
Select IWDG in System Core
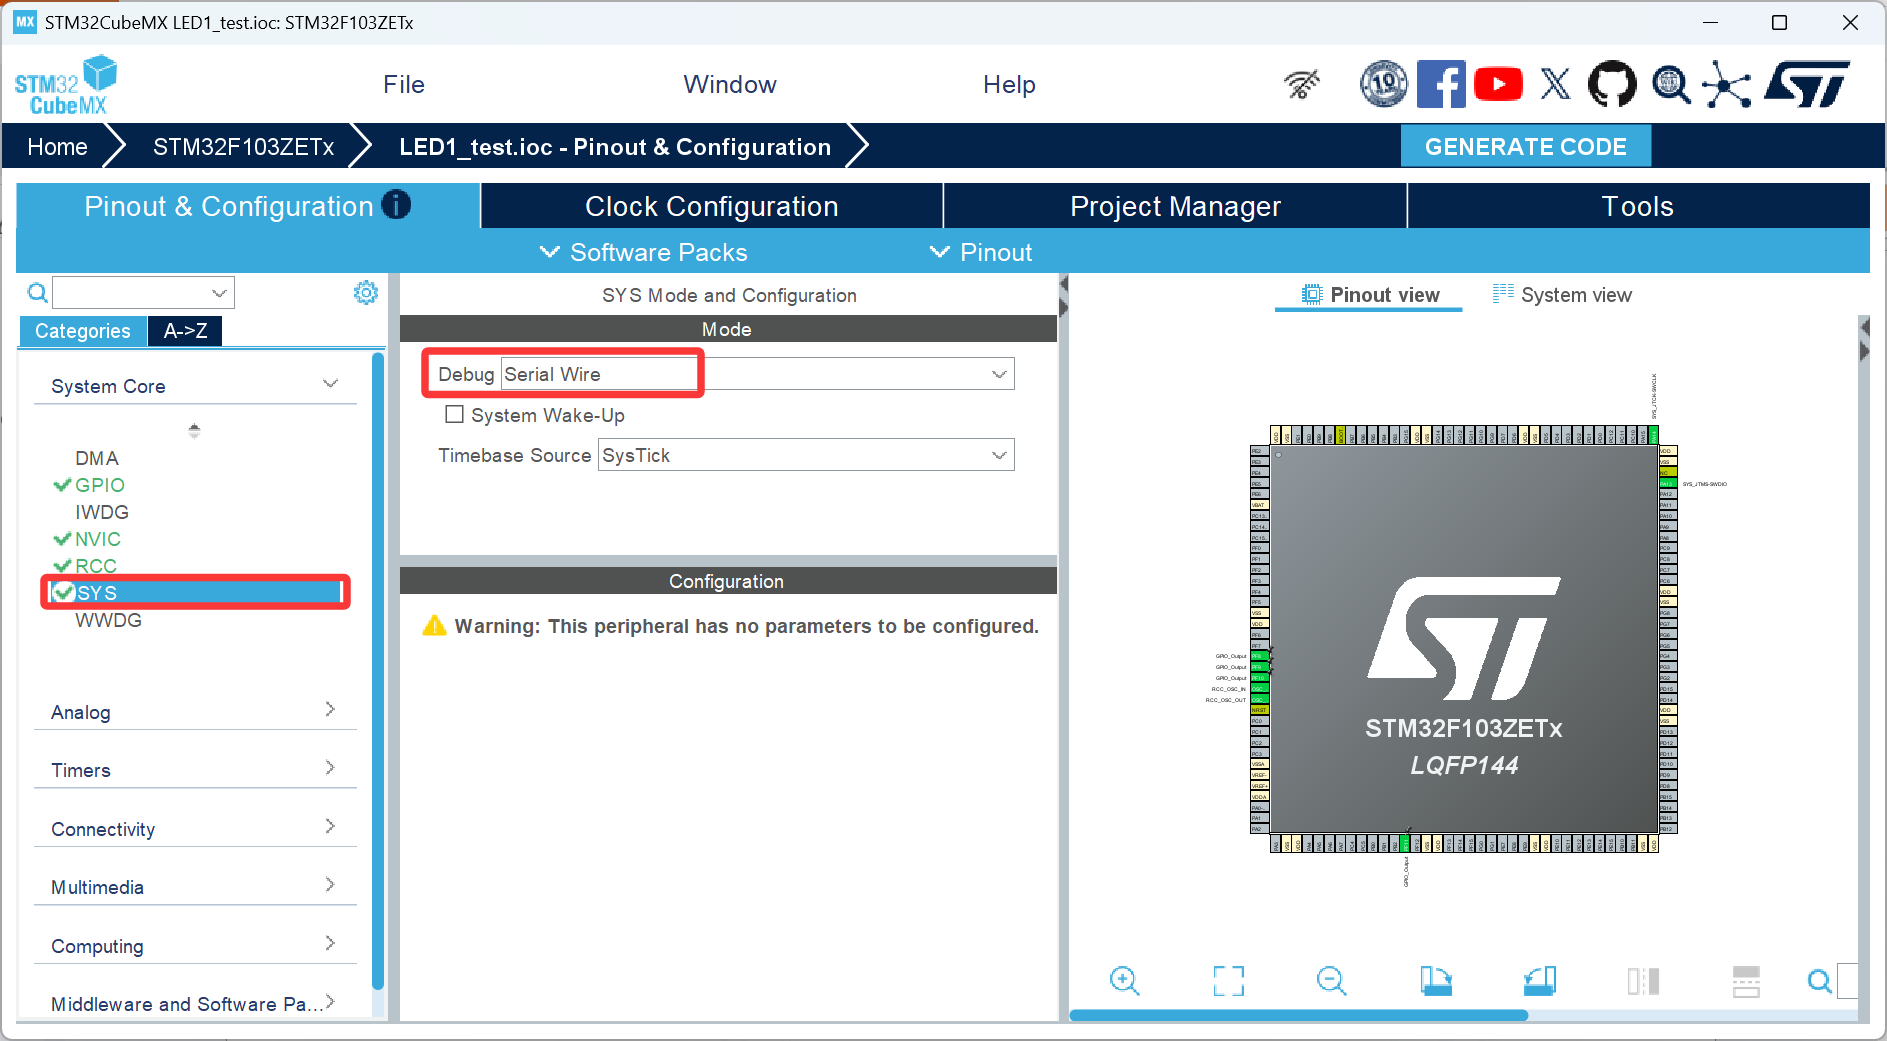(x=102, y=512)
